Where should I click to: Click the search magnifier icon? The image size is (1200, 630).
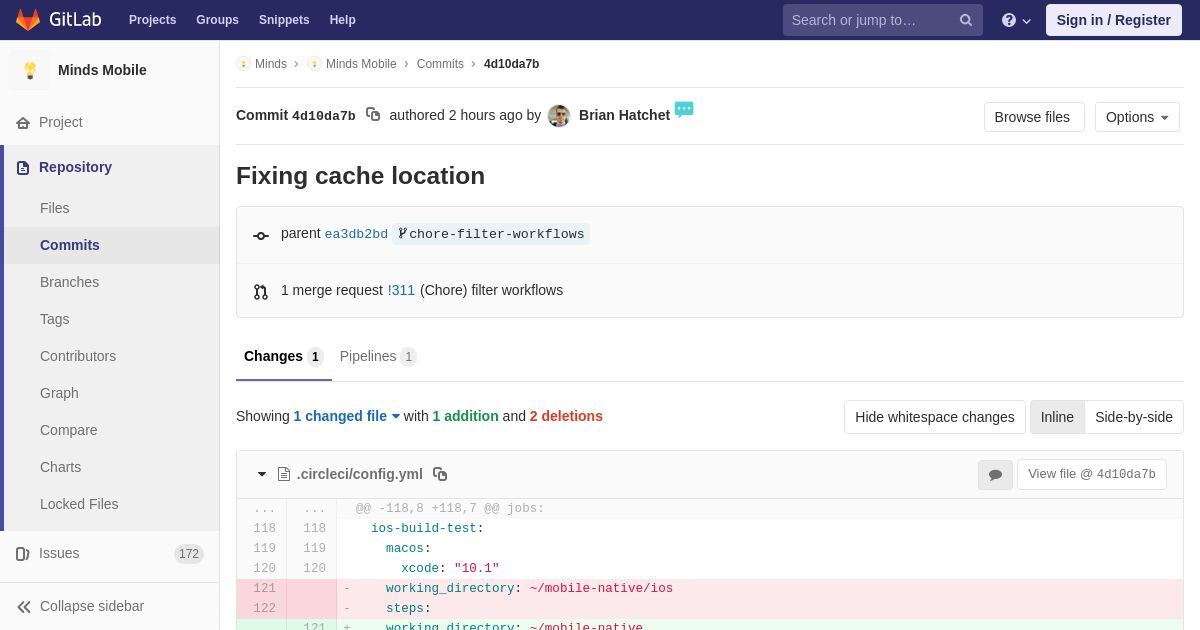pos(965,20)
